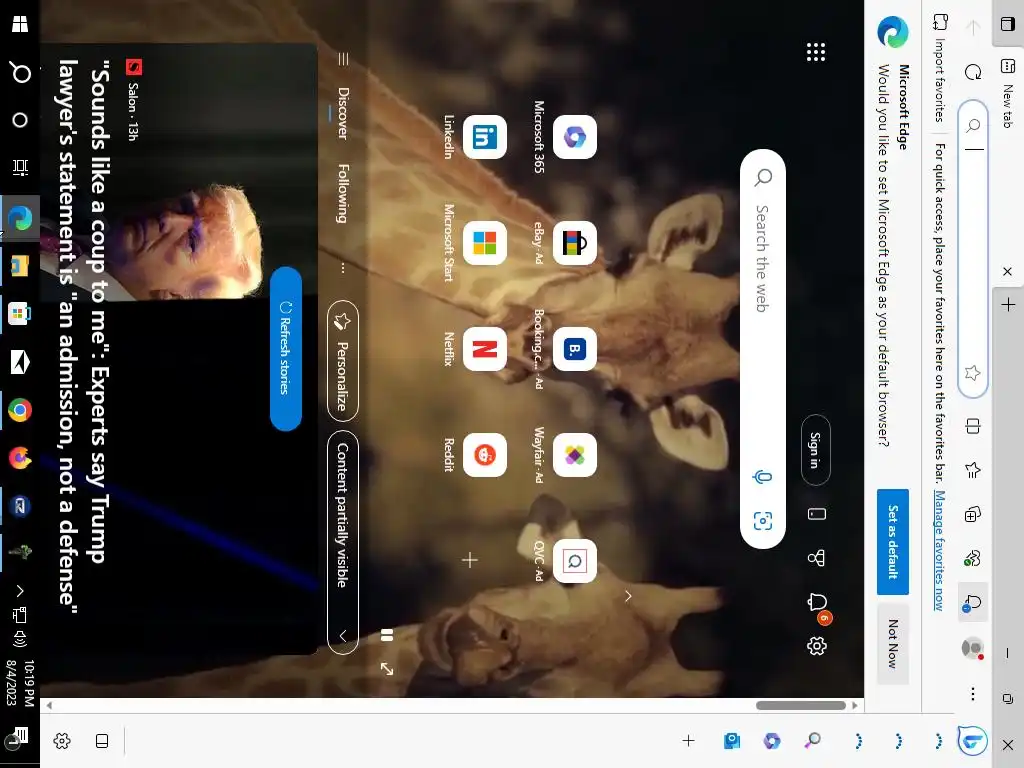This screenshot has width=1024, height=768.
Task: Open the page settings gear icon
Action: point(816,646)
